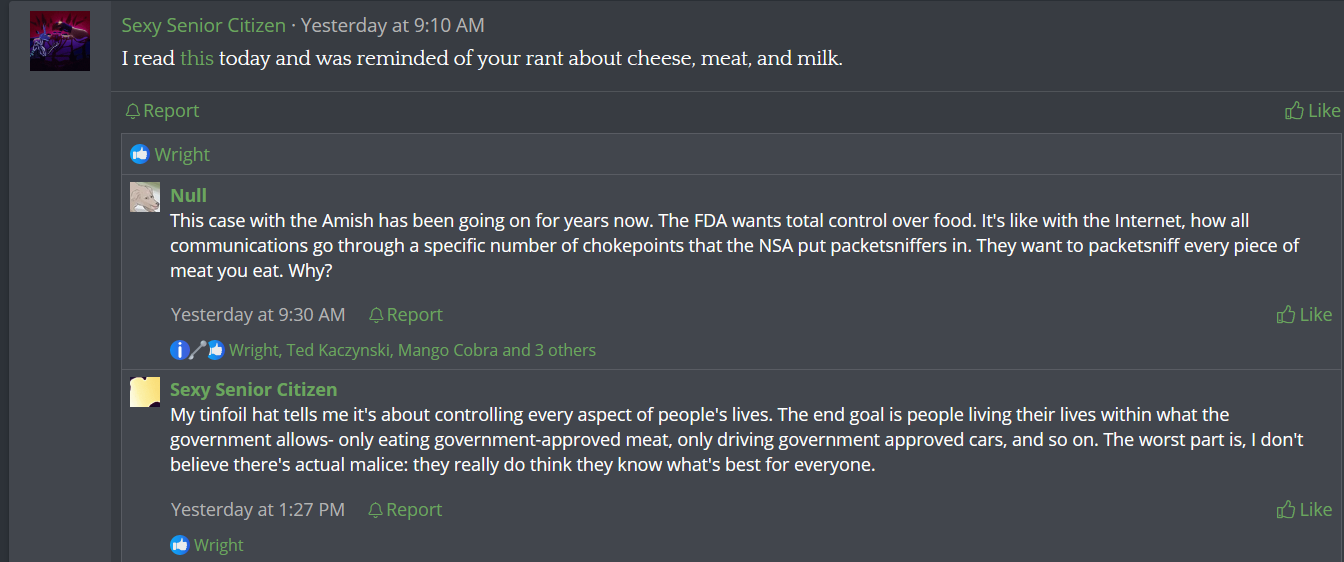Click the bell Report icon on Null's comment
1344x562 pixels.
(x=376, y=315)
